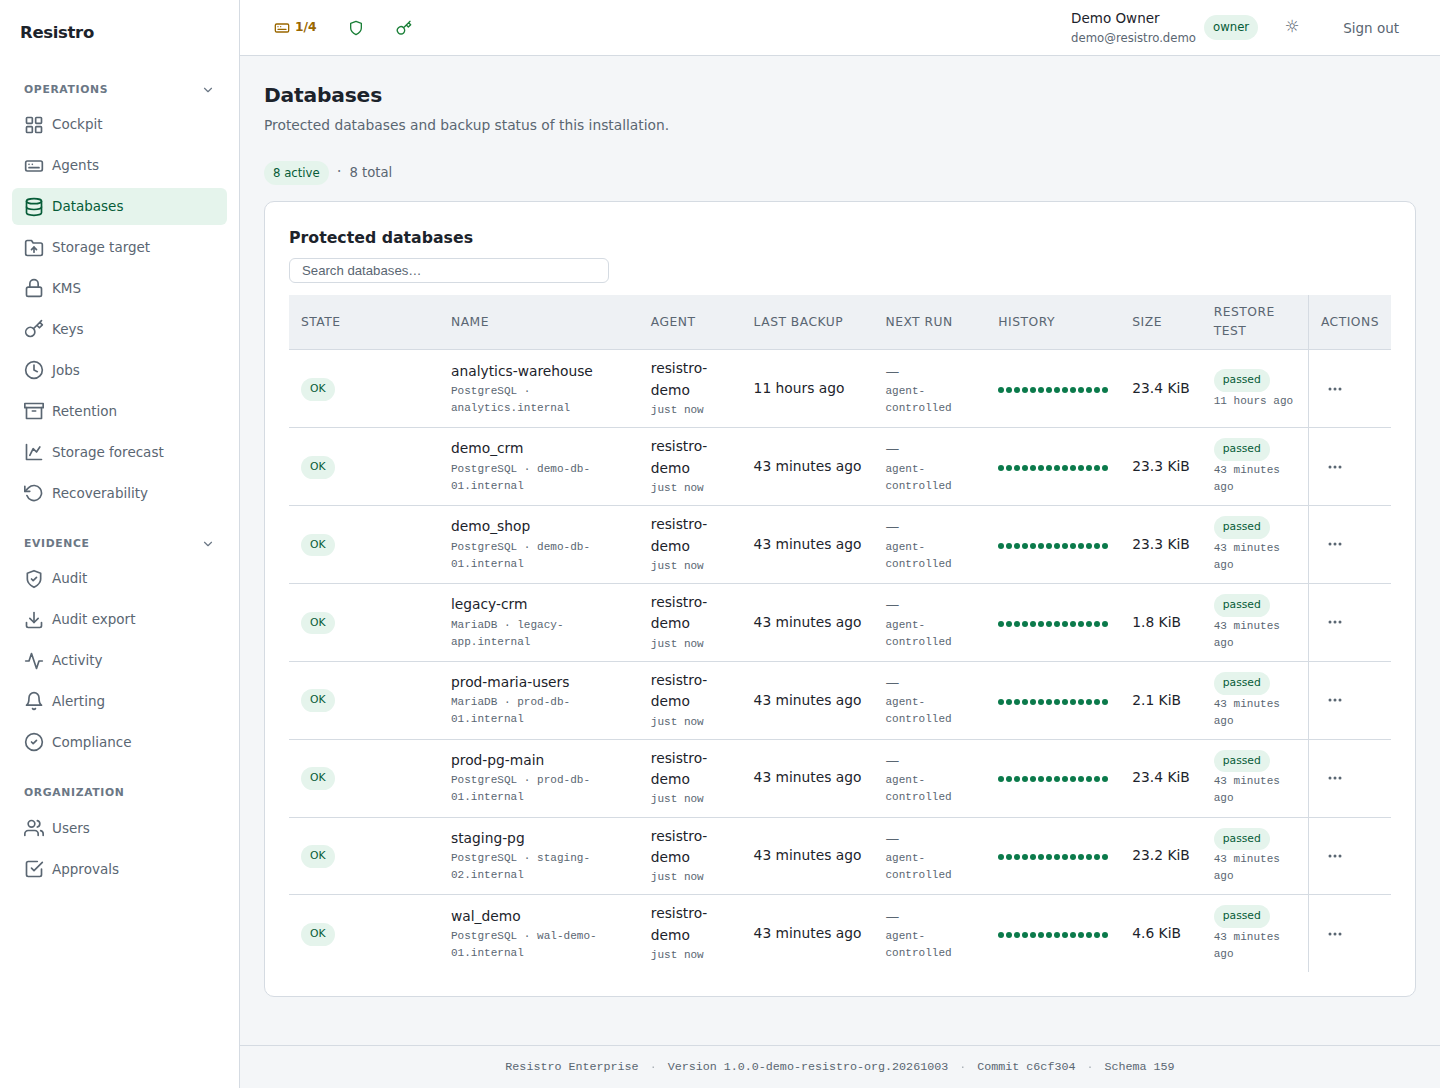Open actions menu for demo_shop row

pos(1335,545)
